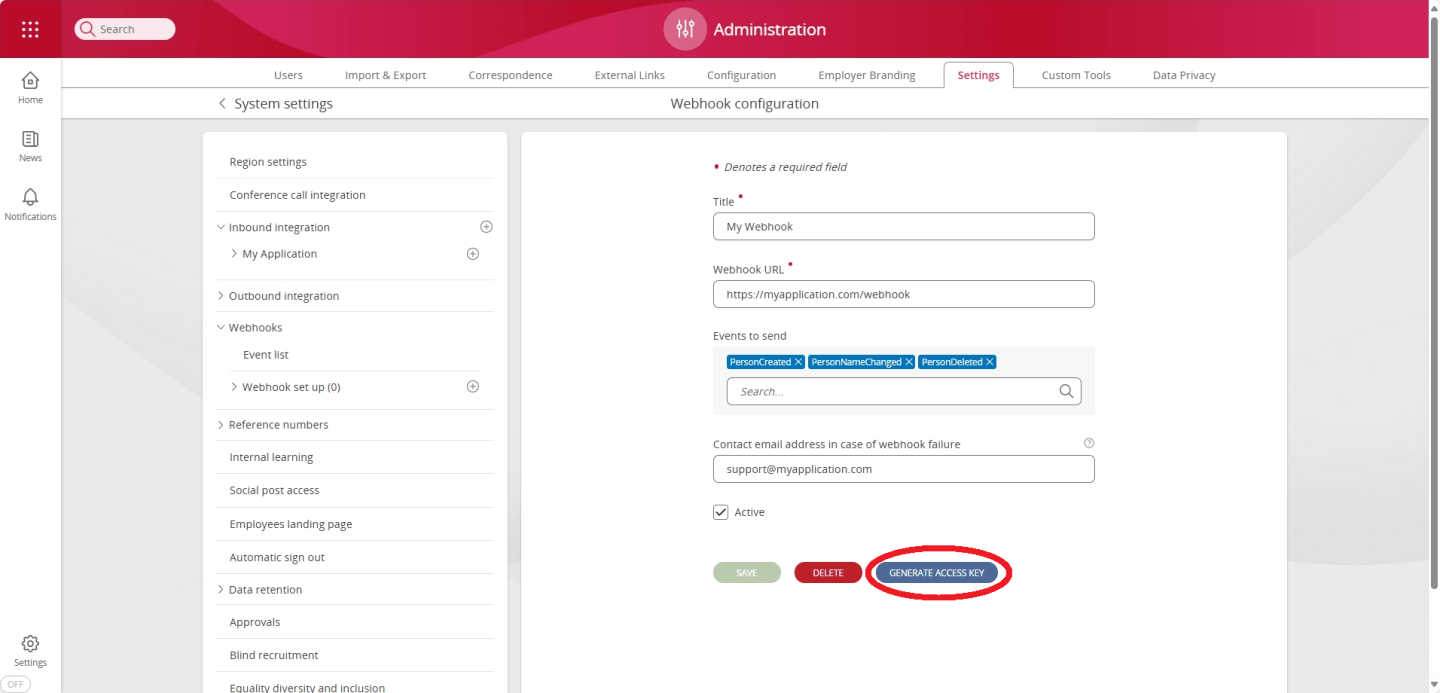Click the Home icon in the sidebar
Screen dimensions: 1440x693
(29, 84)
